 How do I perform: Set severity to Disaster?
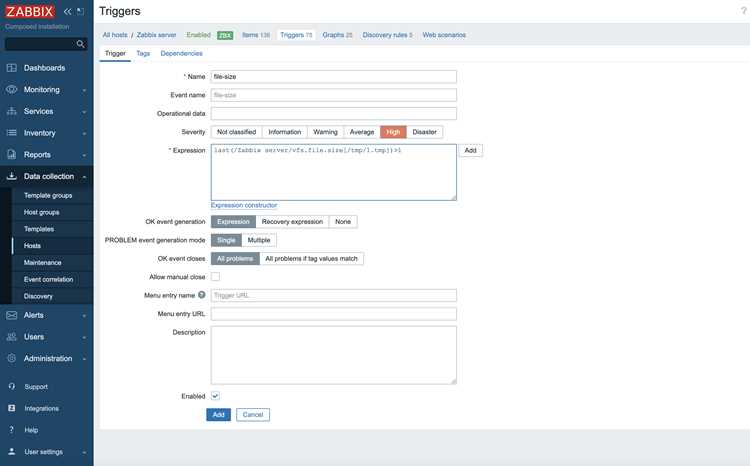pos(424,132)
